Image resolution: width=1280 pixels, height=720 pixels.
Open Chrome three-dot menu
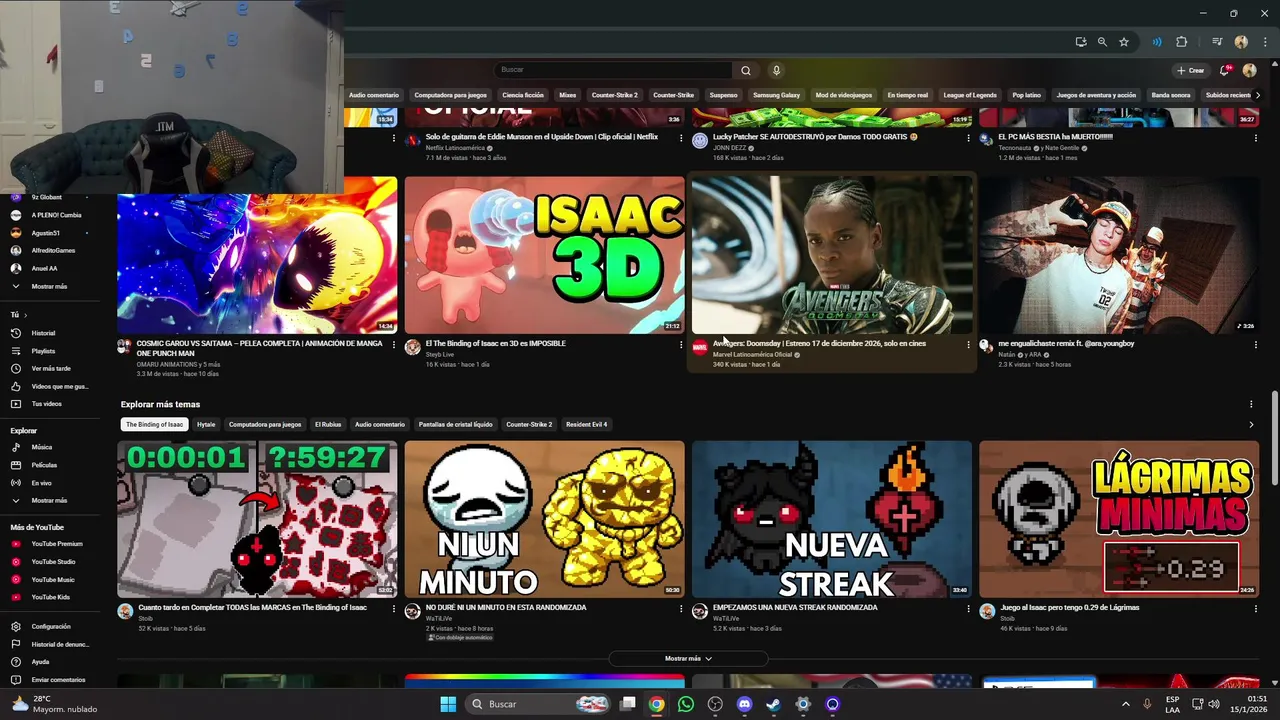(x=1263, y=42)
